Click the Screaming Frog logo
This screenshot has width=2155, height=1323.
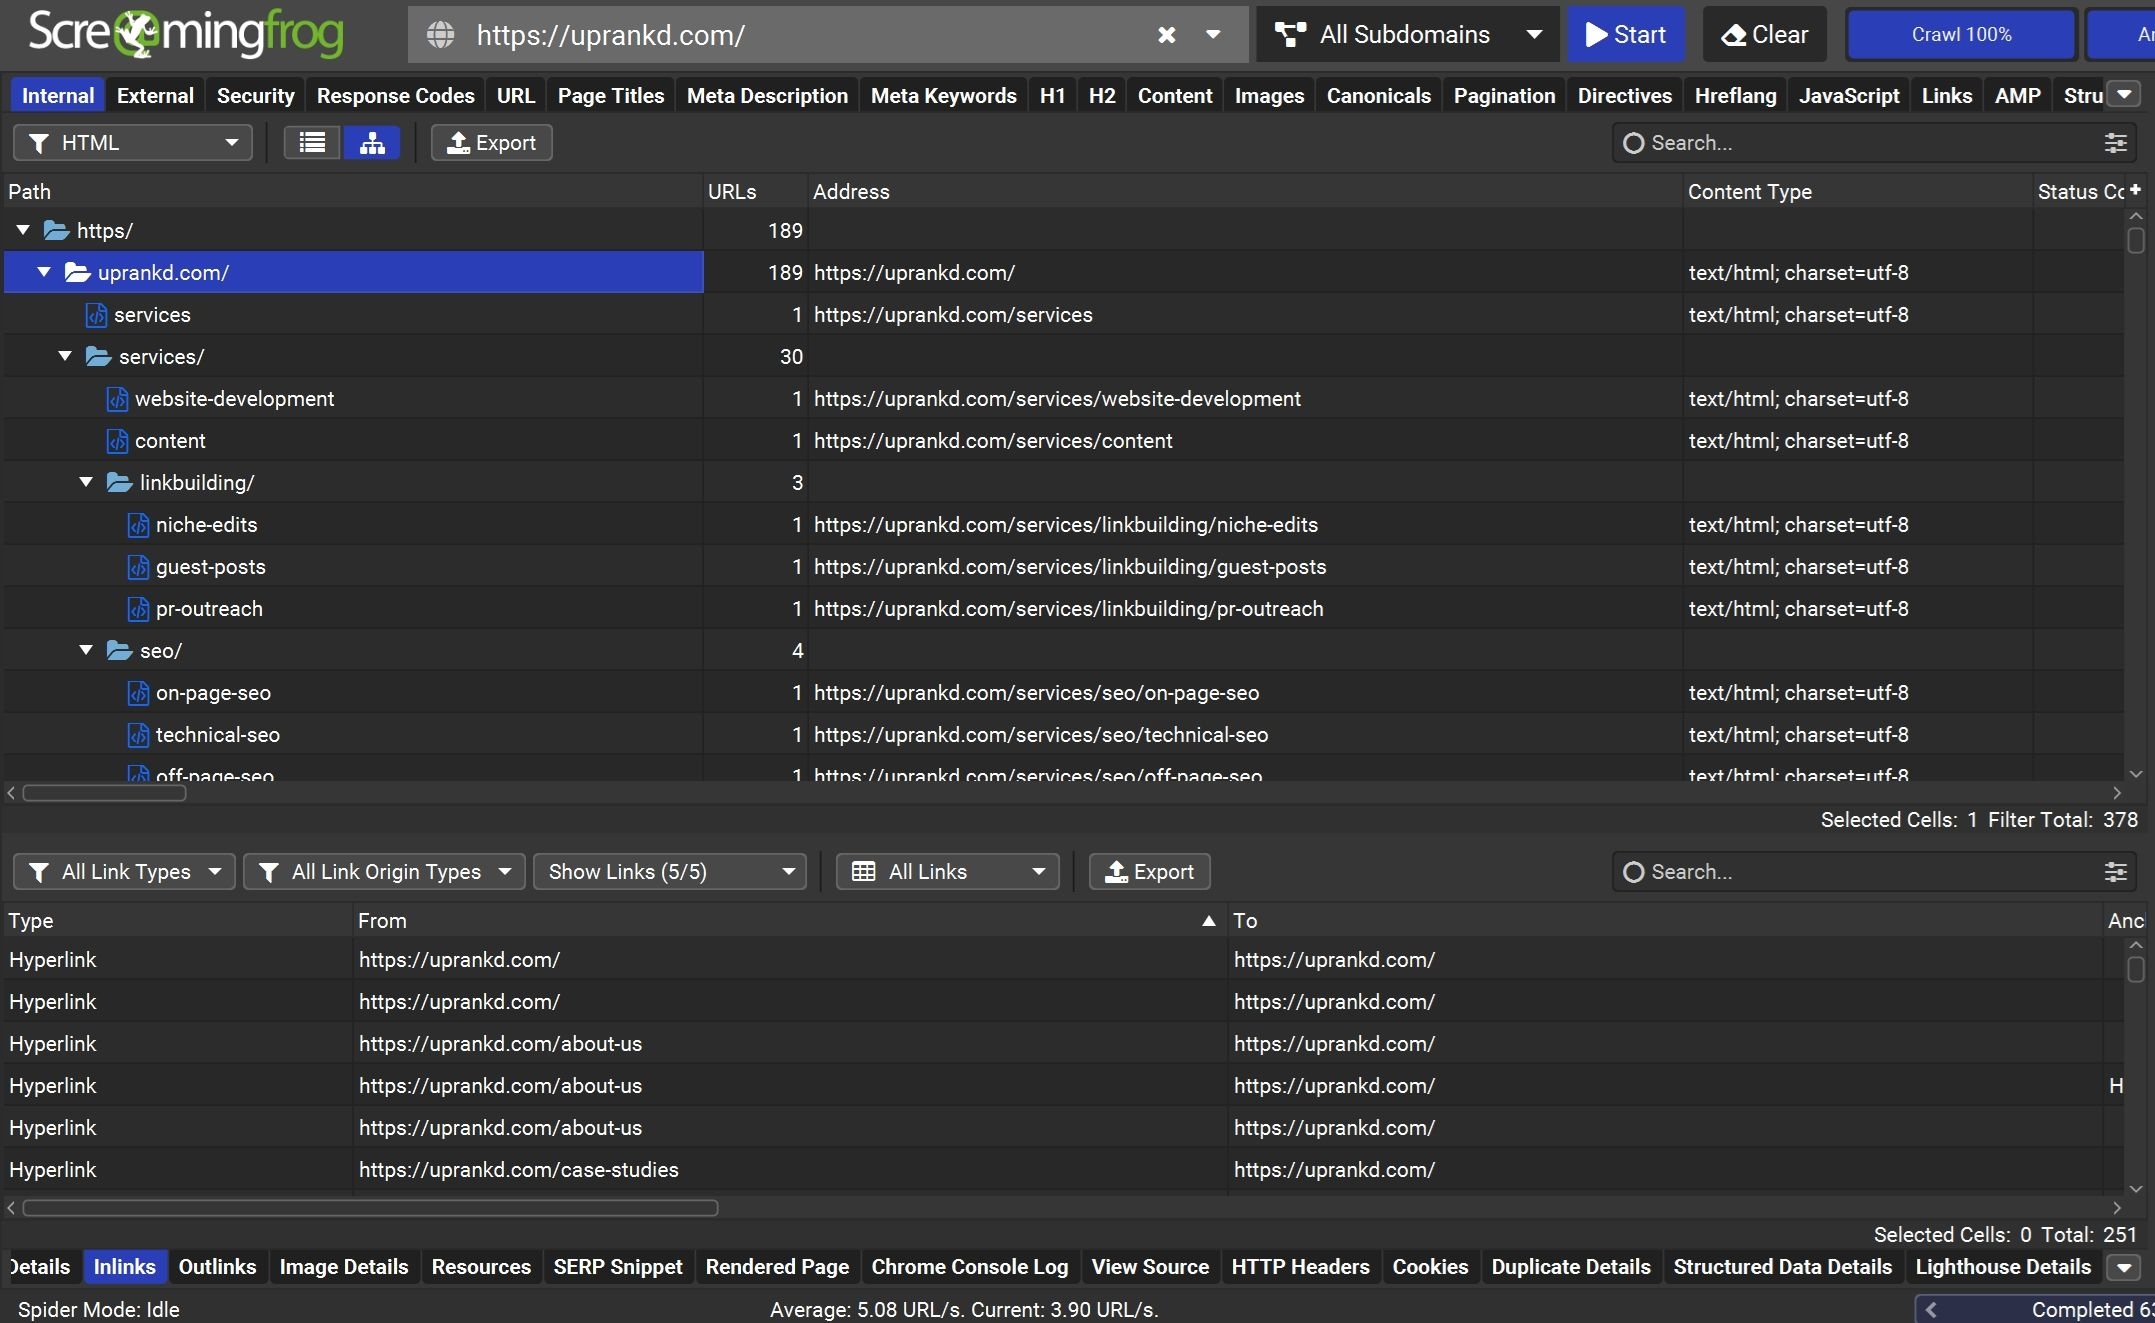[185, 33]
